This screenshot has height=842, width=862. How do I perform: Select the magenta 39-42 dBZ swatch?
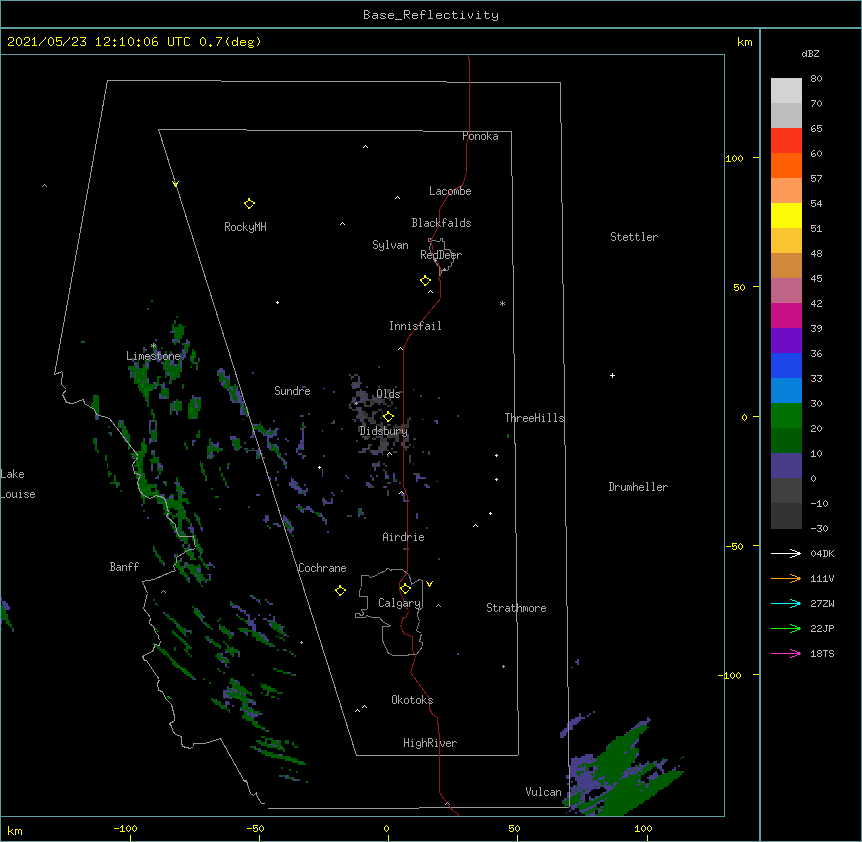click(786, 315)
